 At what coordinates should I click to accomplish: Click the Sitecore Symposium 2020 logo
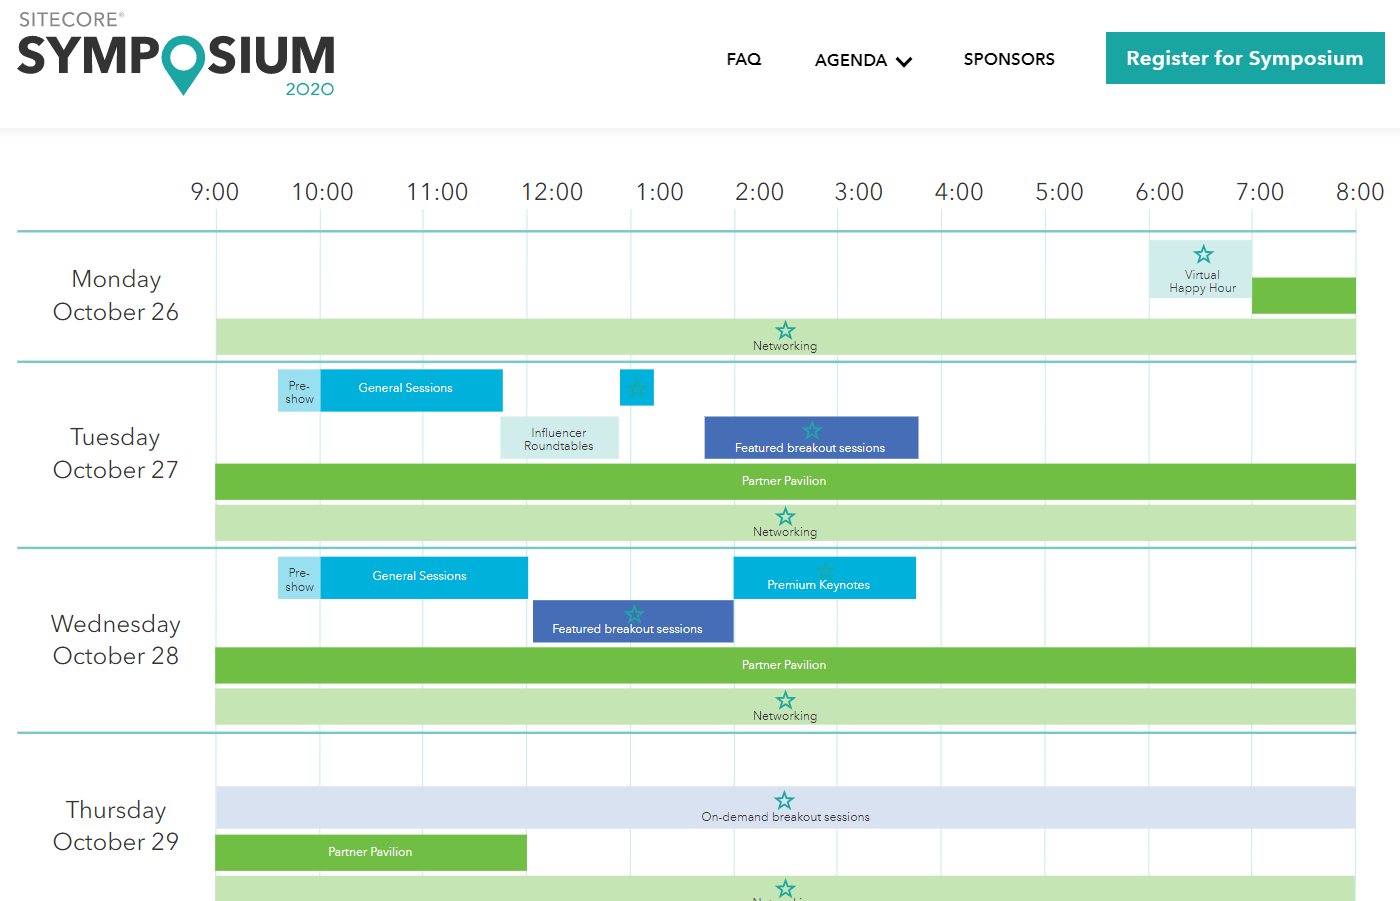(176, 55)
